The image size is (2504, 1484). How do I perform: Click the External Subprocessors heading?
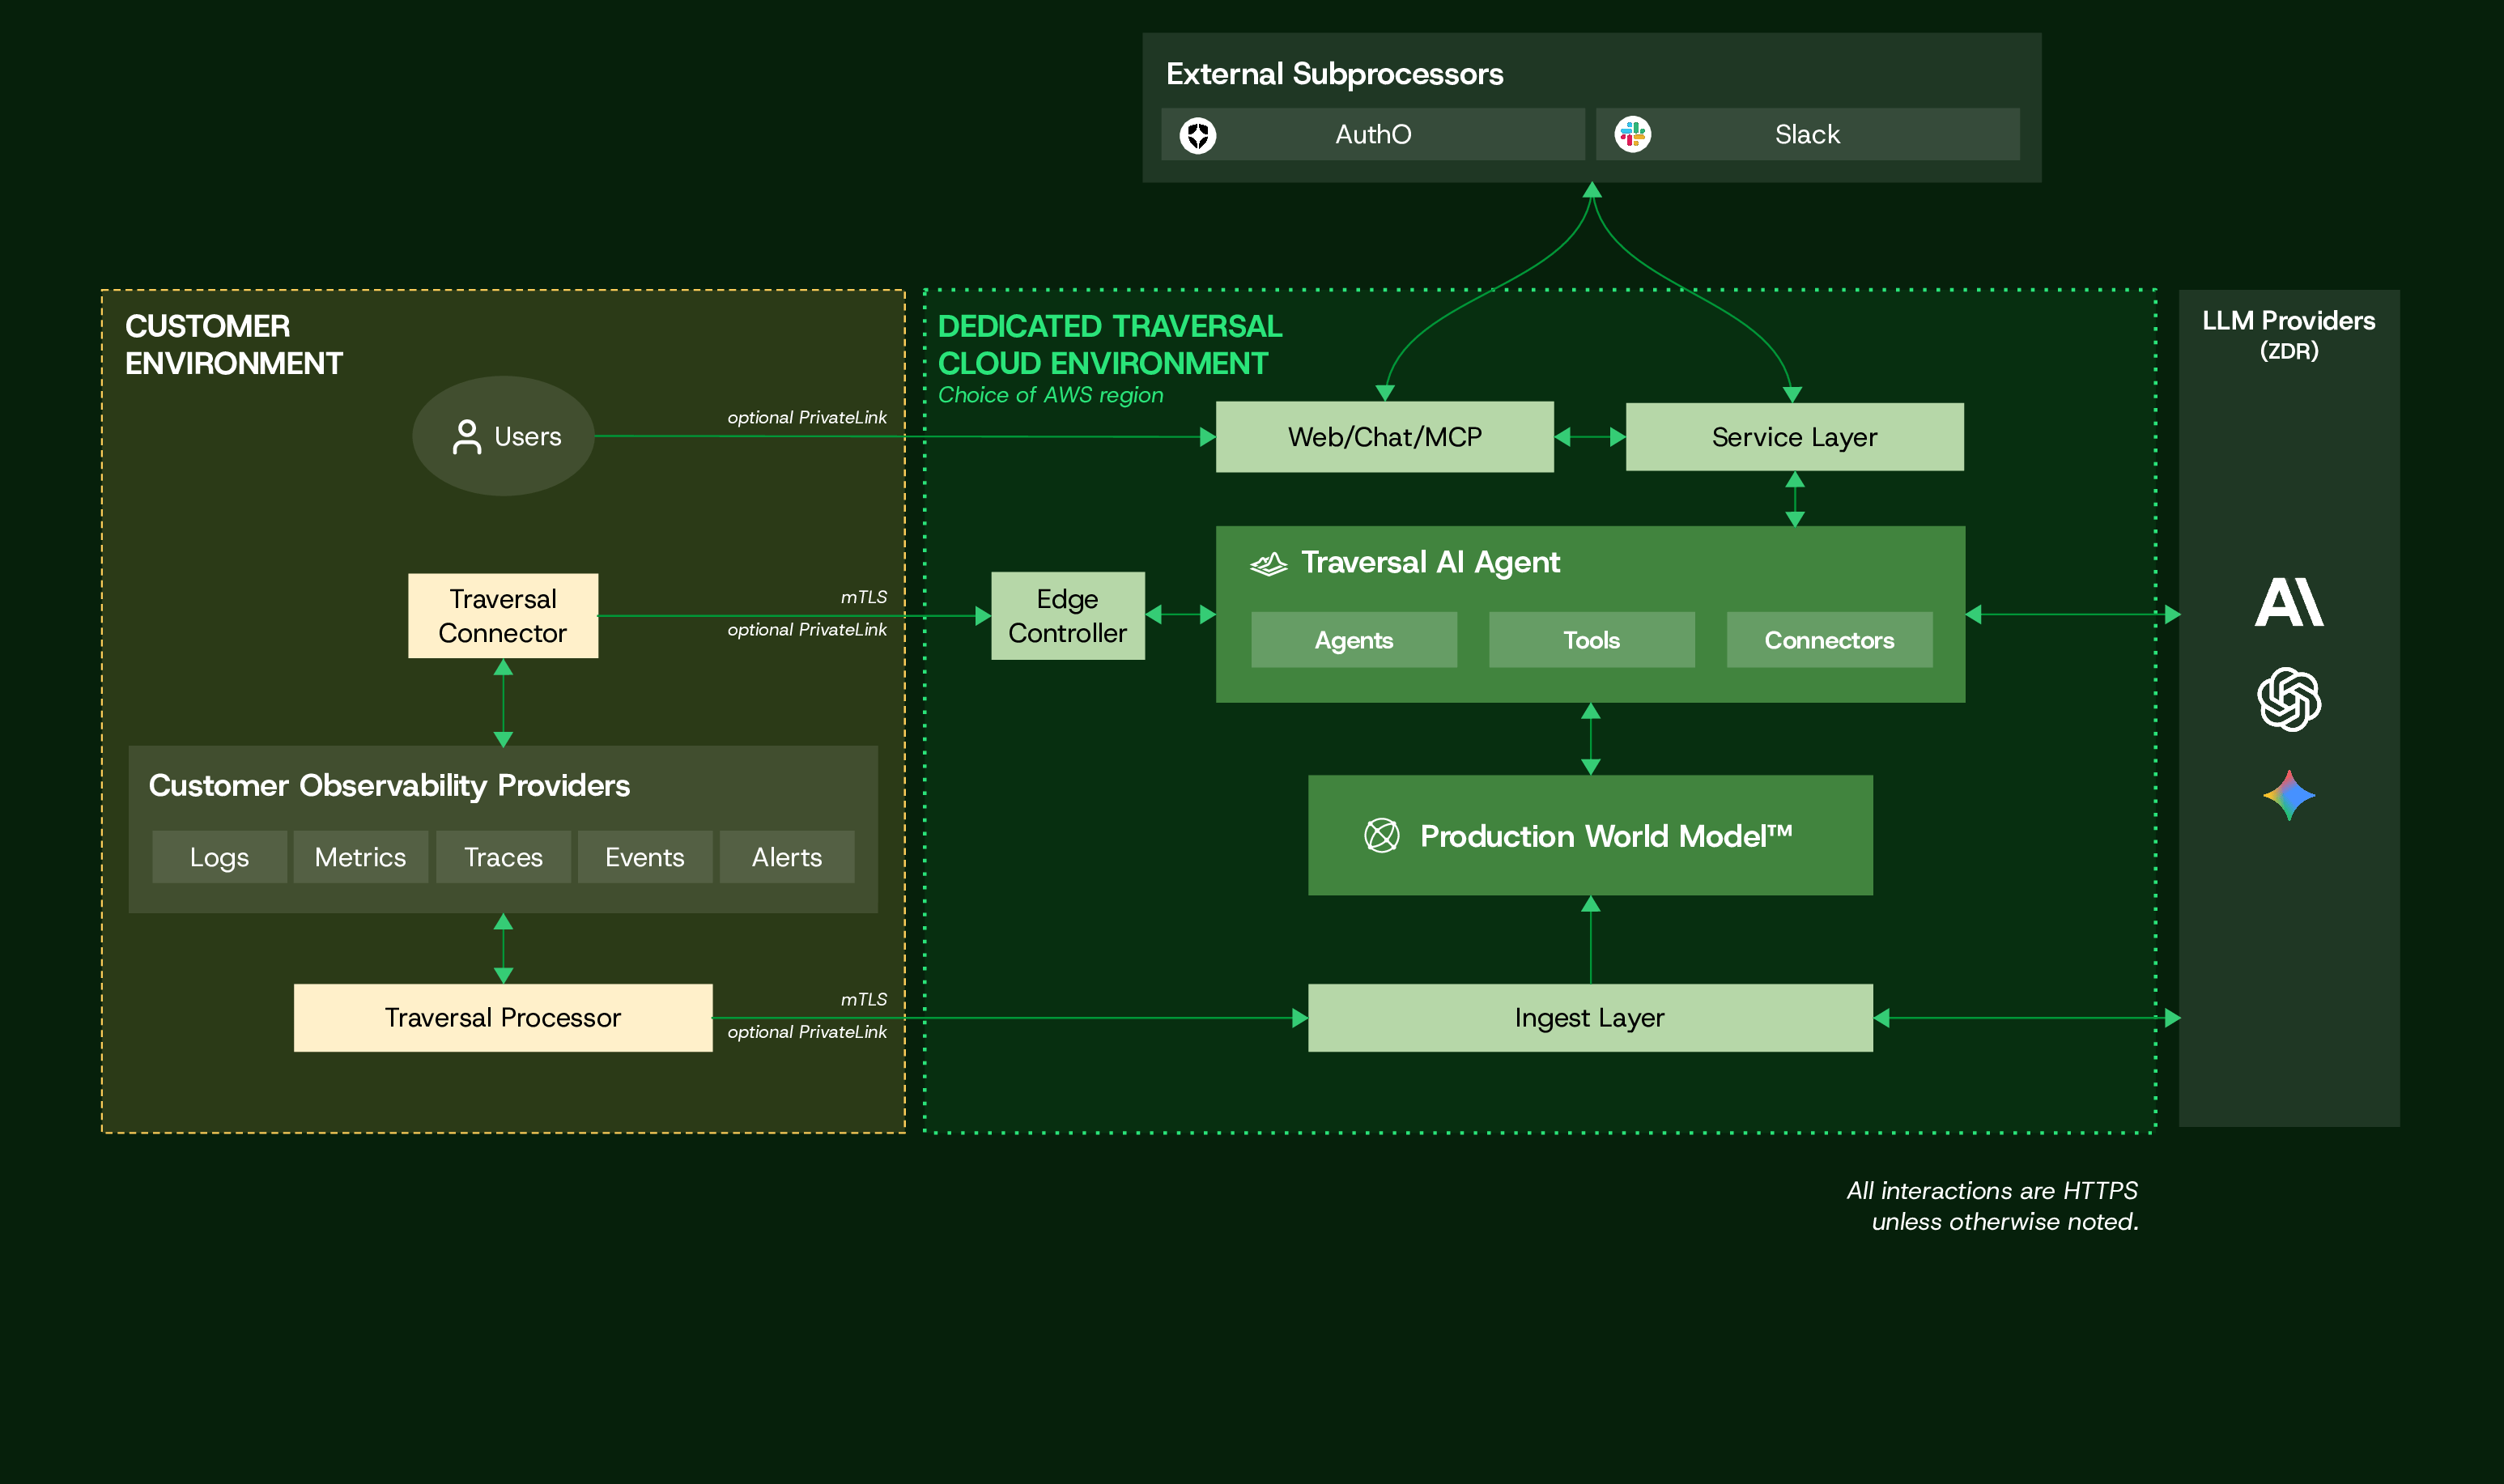coord(1334,74)
